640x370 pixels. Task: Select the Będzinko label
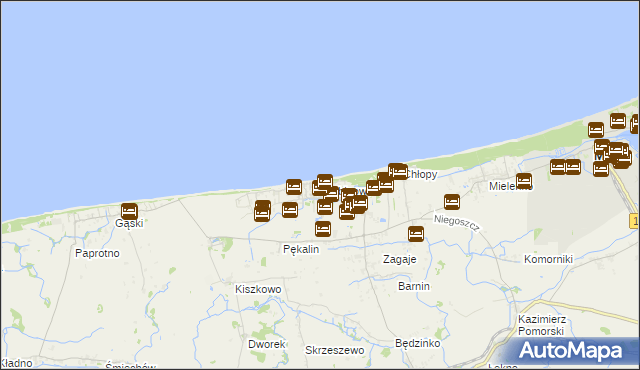click(x=418, y=343)
